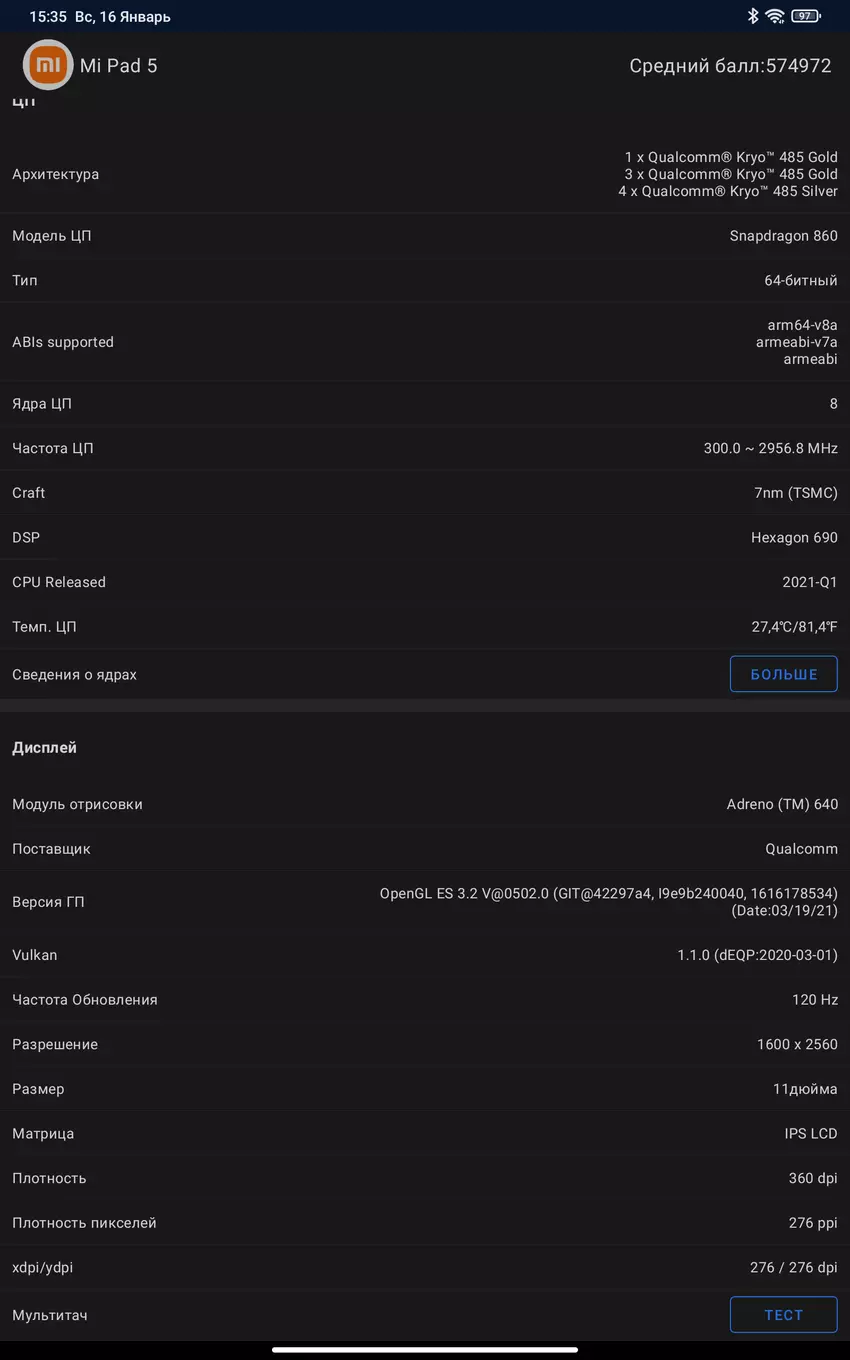Tap the clock time in status bar

pos(47,17)
